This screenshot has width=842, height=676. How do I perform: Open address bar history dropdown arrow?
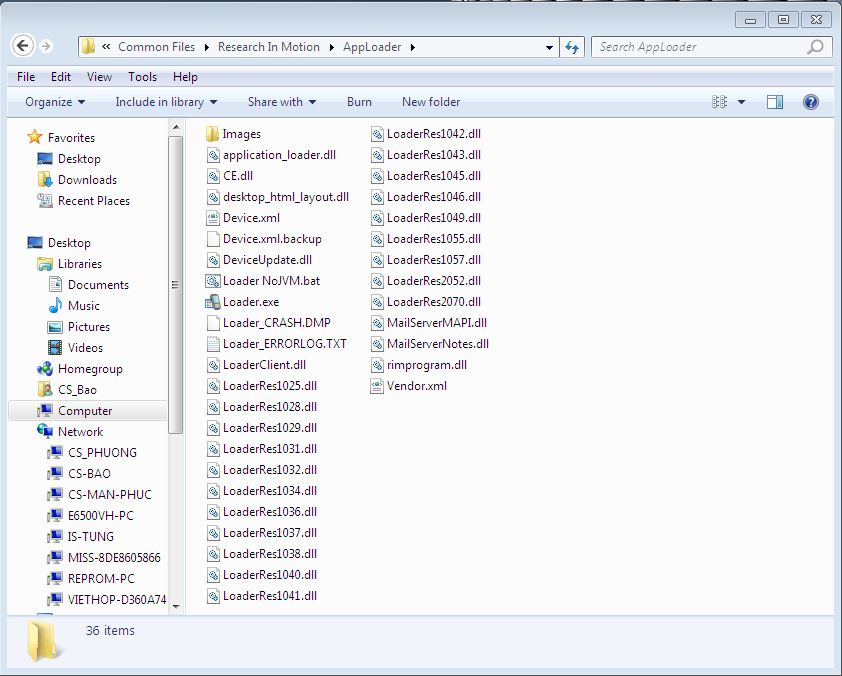(549, 47)
